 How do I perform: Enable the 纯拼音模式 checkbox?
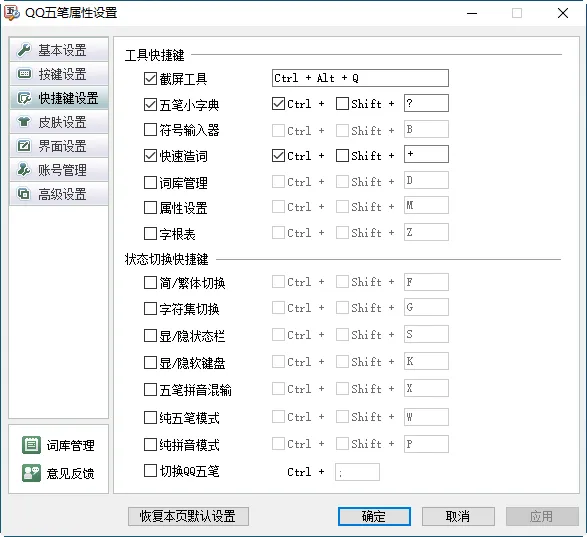pyautogui.click(x=150, y=445)
